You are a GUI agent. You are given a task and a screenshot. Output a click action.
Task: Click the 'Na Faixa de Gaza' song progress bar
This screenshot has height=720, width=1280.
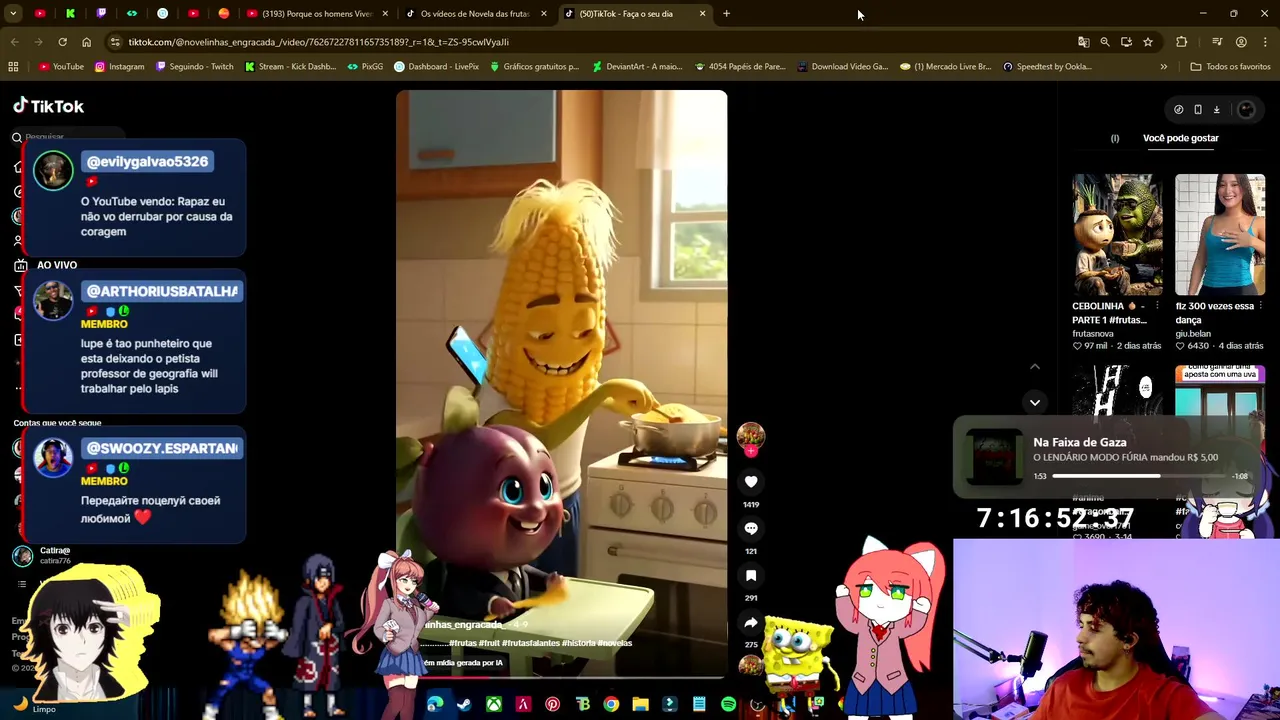pos(1139,476)
